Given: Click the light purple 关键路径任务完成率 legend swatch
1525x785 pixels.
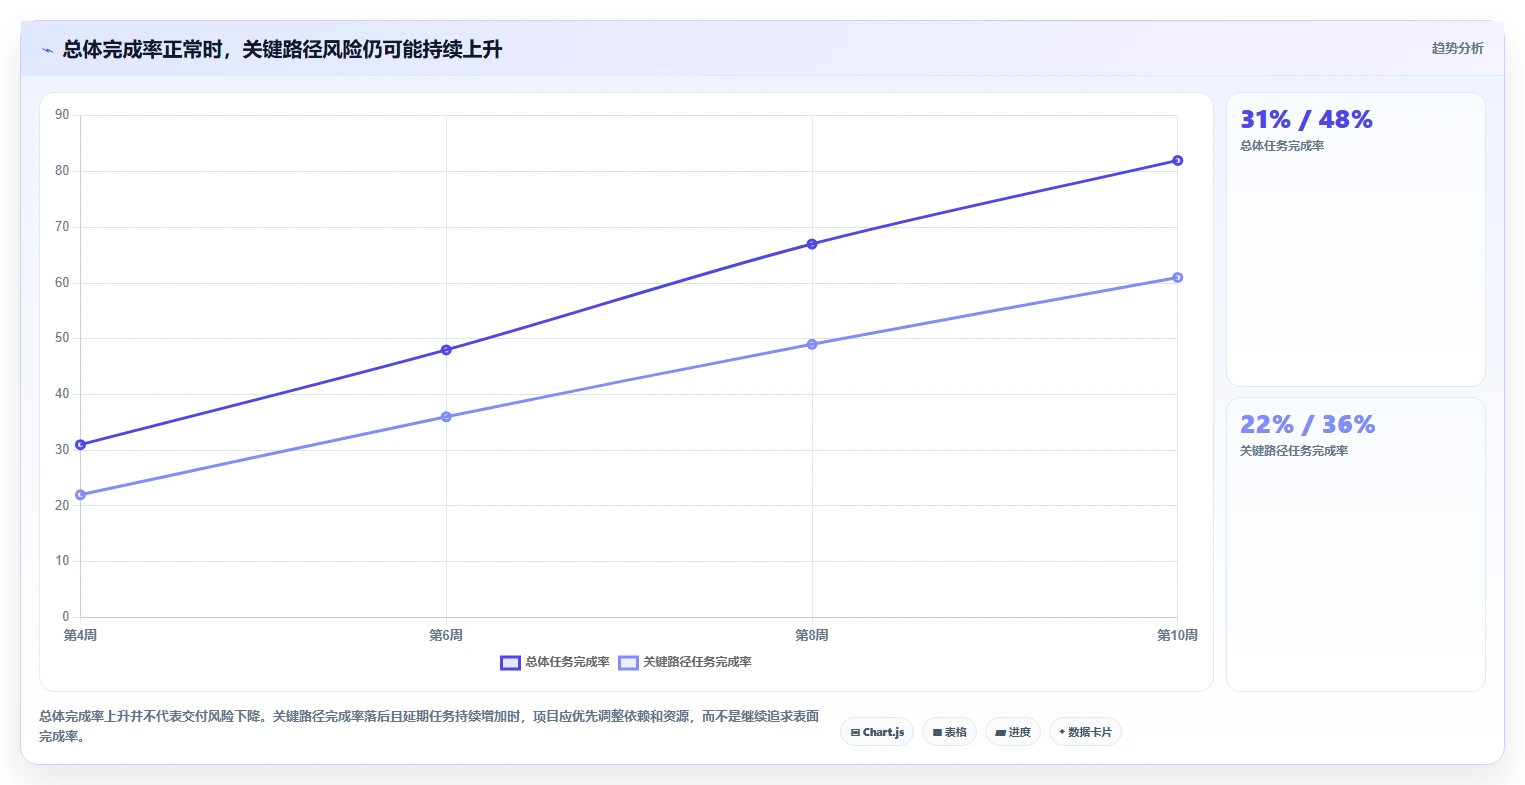Looking at the screenshot, I should pyautogui.click(x=628, y=662).
